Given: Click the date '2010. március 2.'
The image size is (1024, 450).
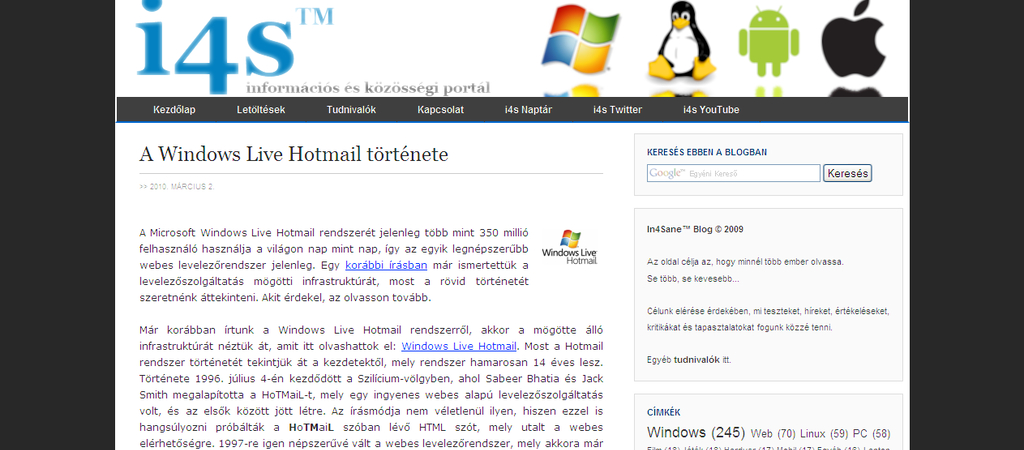Looking at the screenshot, I should (182, 187).
